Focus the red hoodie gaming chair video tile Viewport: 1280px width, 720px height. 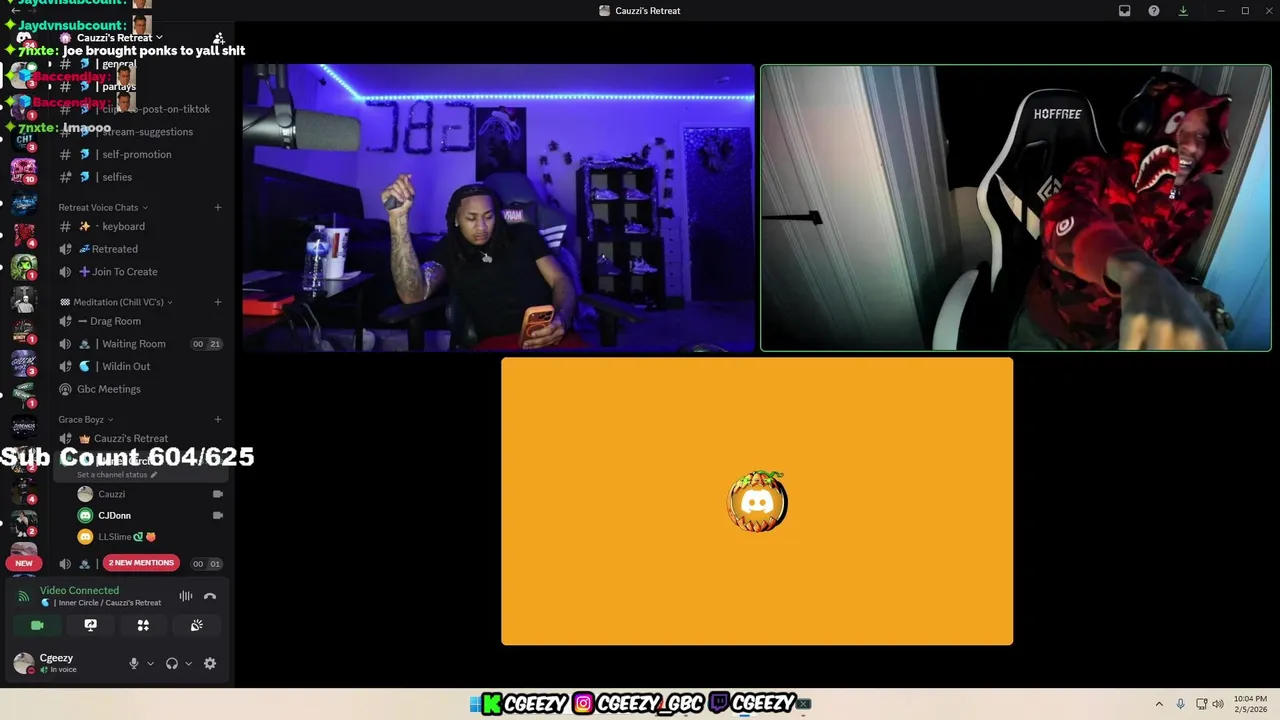(1016, 208)
